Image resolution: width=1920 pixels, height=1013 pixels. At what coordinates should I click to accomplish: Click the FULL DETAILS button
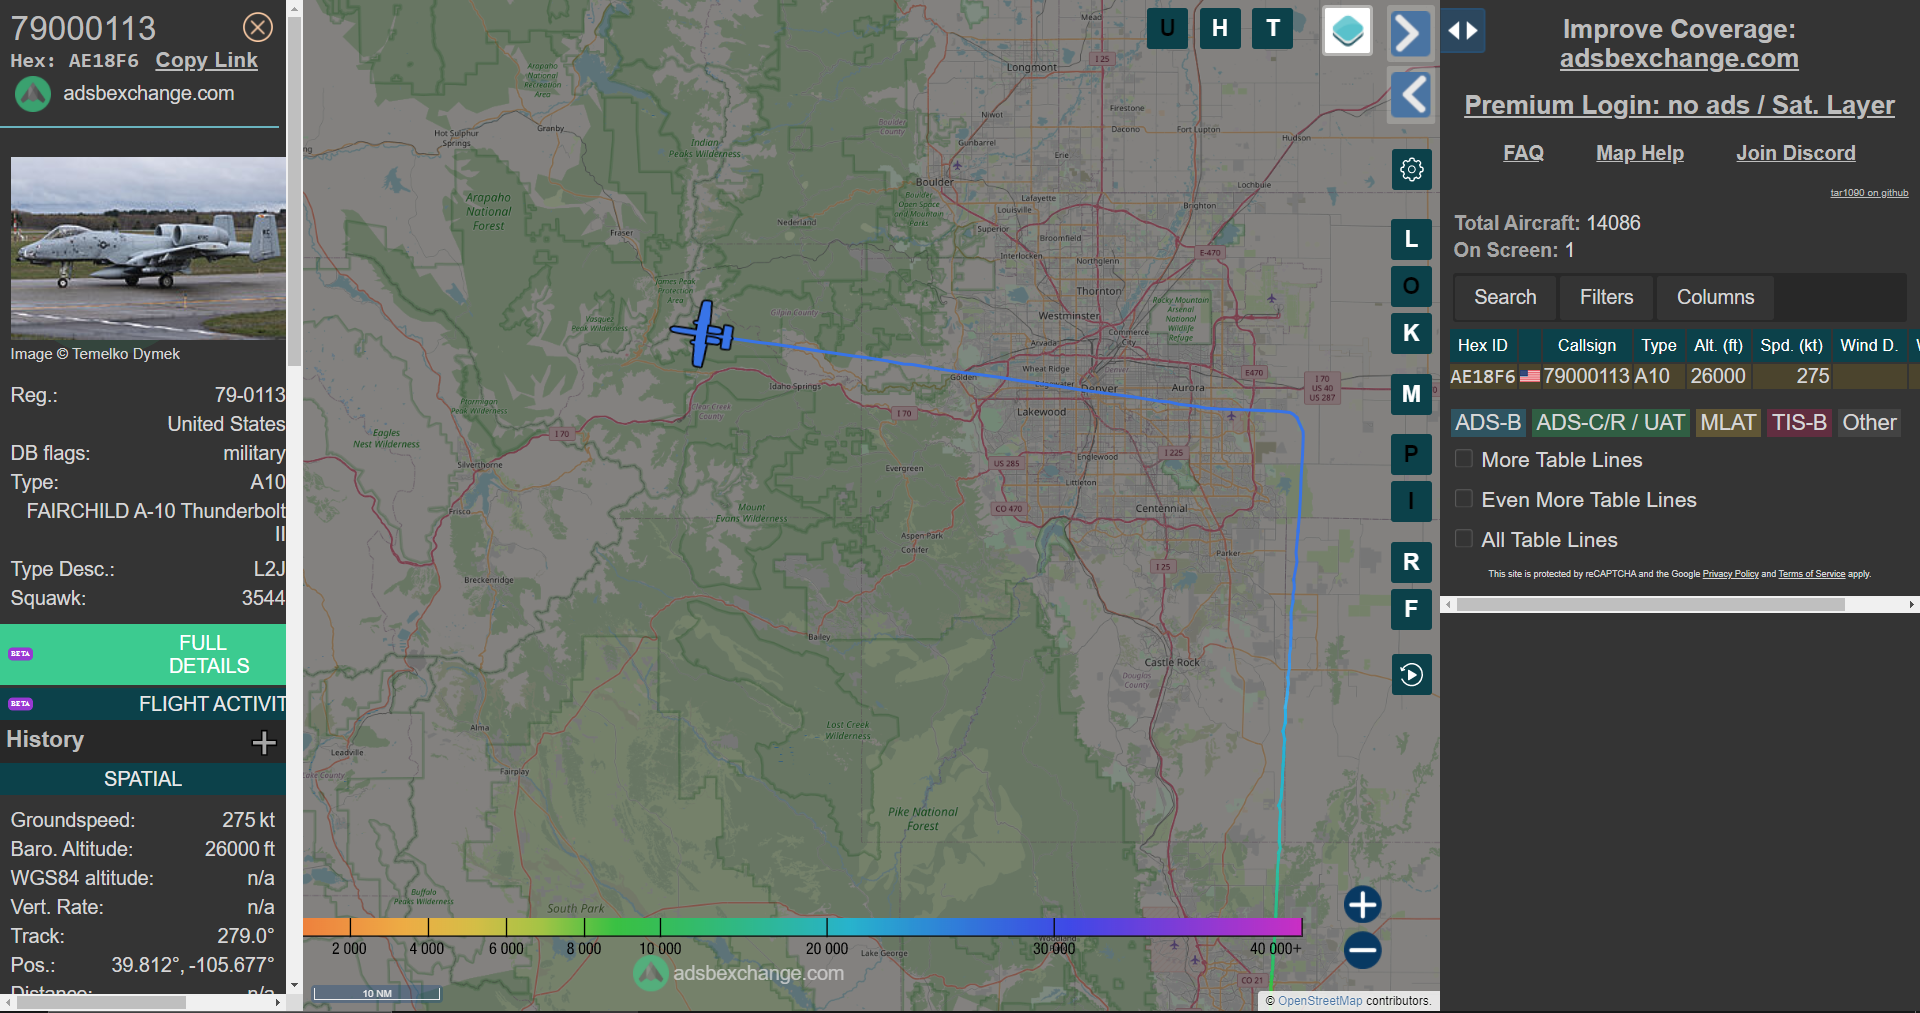tap(143, 654)
